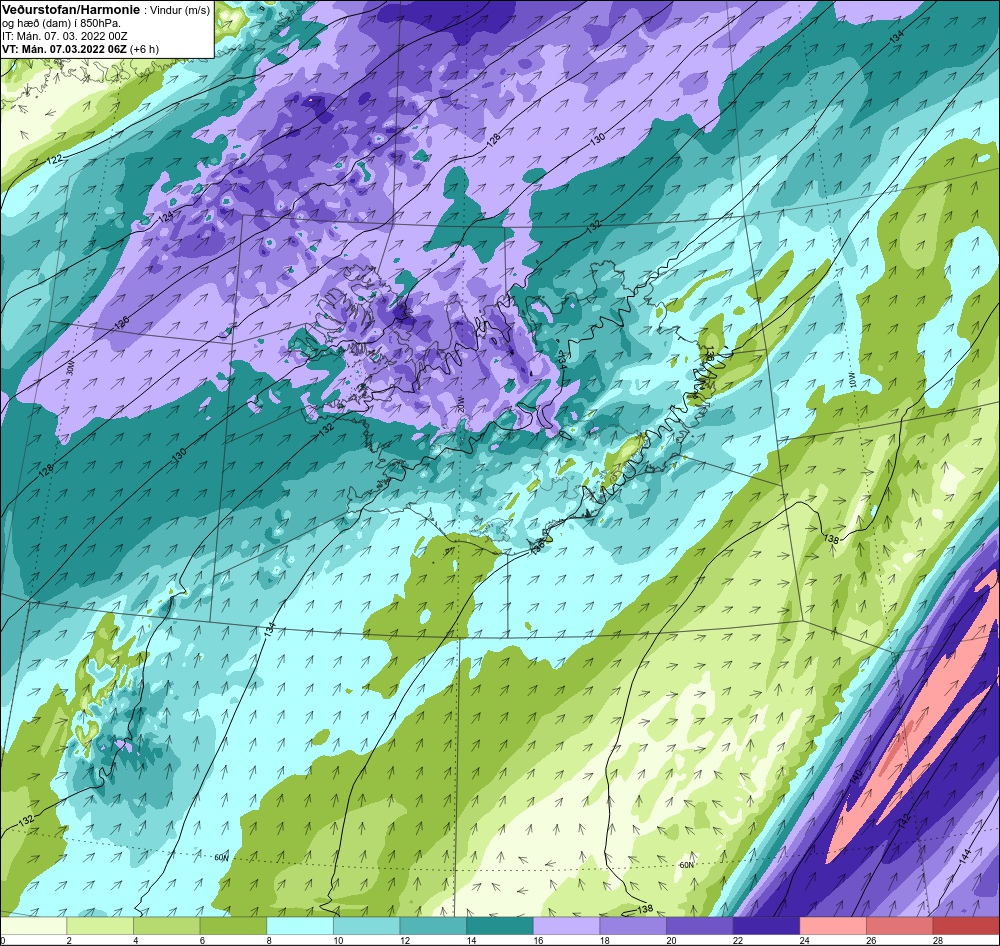Click the '144' height contour label
The image size is (1000, 946).
[964, 854]
